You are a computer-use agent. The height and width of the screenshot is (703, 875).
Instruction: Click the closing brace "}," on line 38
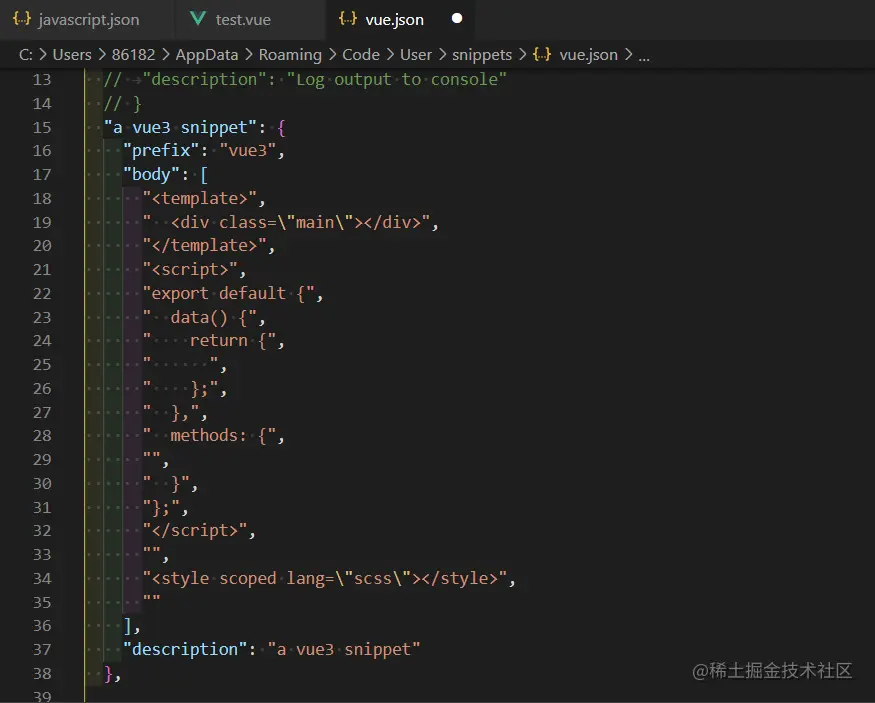[112, 674]
